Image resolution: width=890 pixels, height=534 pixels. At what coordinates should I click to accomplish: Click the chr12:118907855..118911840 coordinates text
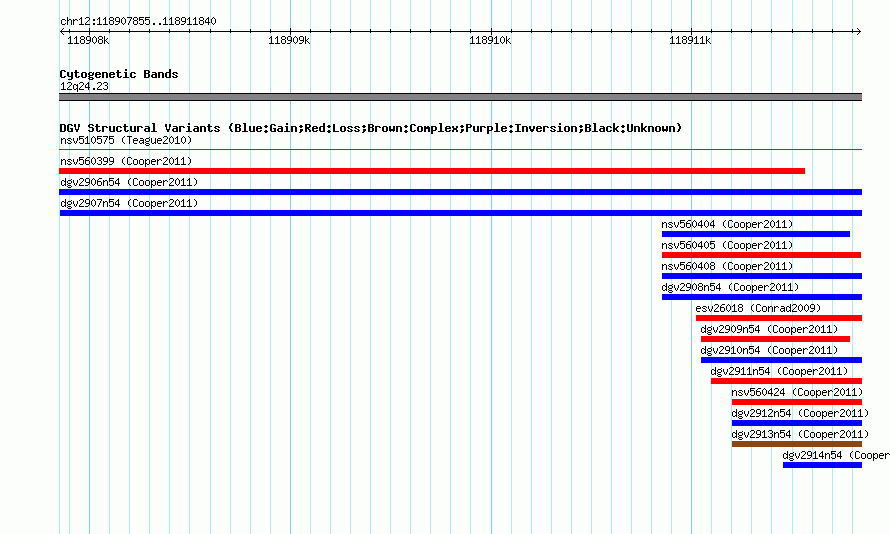[138, 22]
